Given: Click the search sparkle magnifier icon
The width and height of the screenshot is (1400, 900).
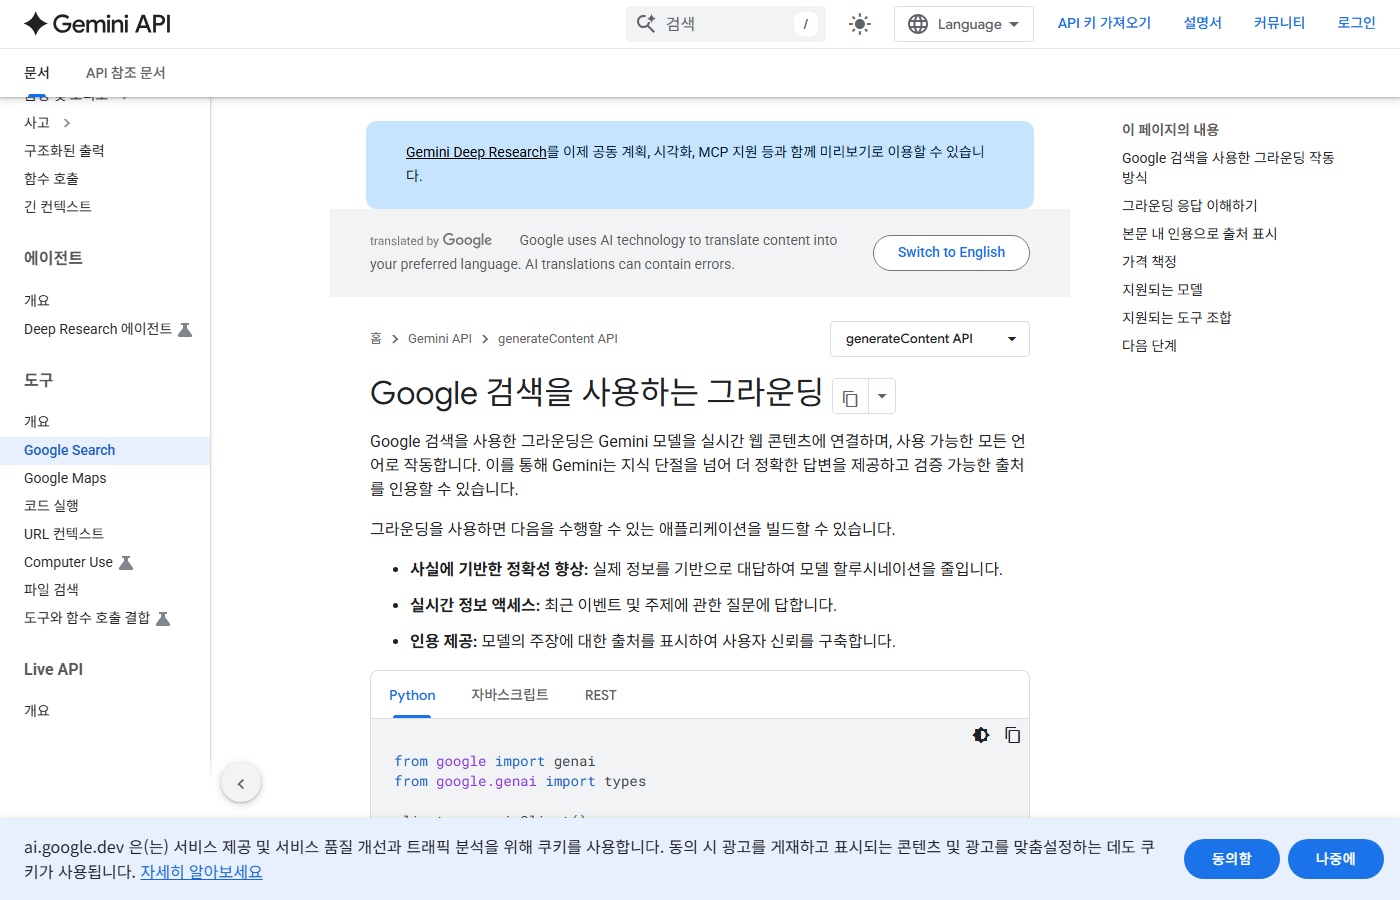Looking at the screenshot, I should pyautogui.click(x=646, y=24).
